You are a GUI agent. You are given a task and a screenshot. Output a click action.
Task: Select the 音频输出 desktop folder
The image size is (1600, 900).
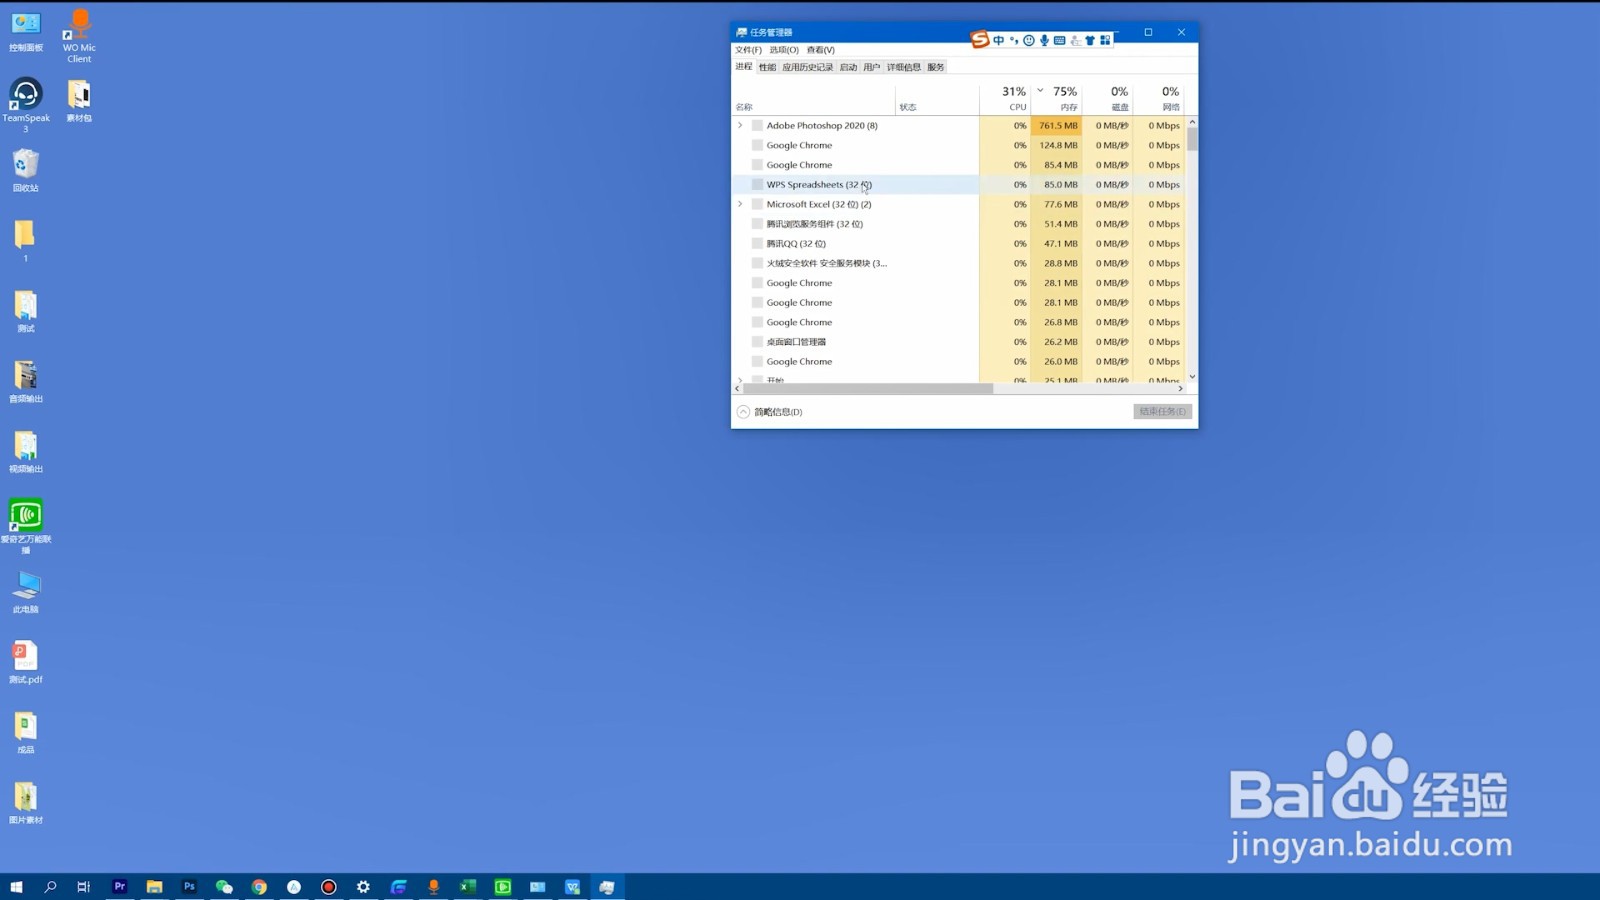pos(26,381)
